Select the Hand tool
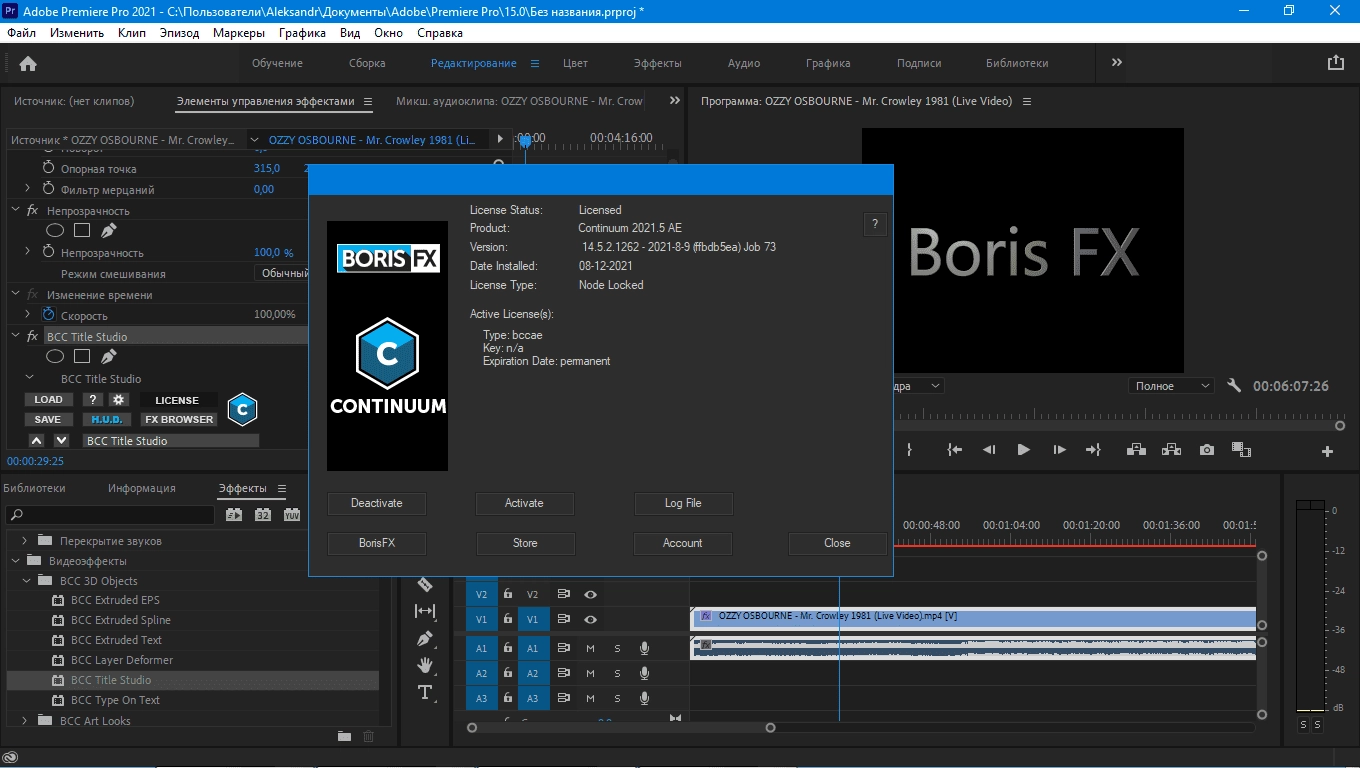1360x768 pixels. click(425, 665)
